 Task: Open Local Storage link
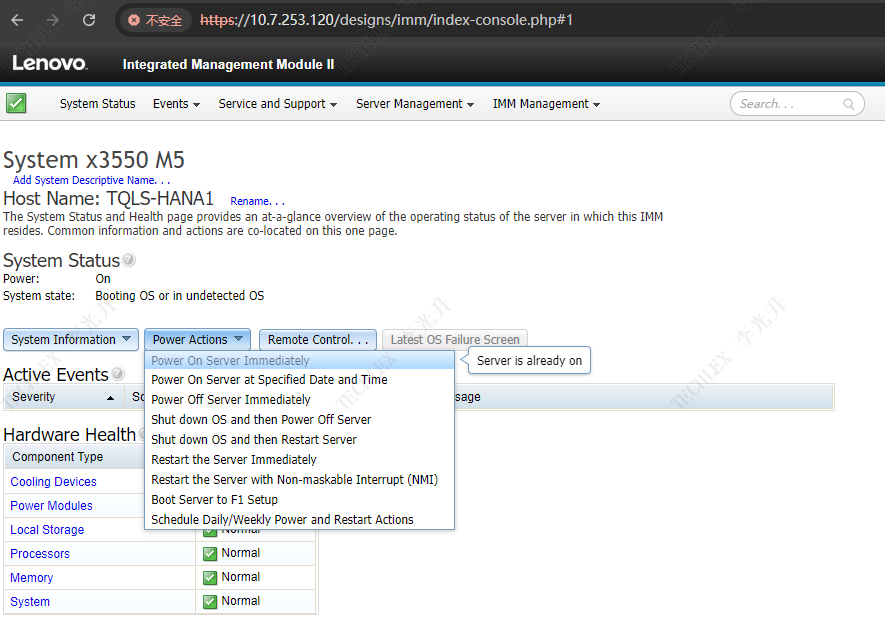tap(47, 530)
